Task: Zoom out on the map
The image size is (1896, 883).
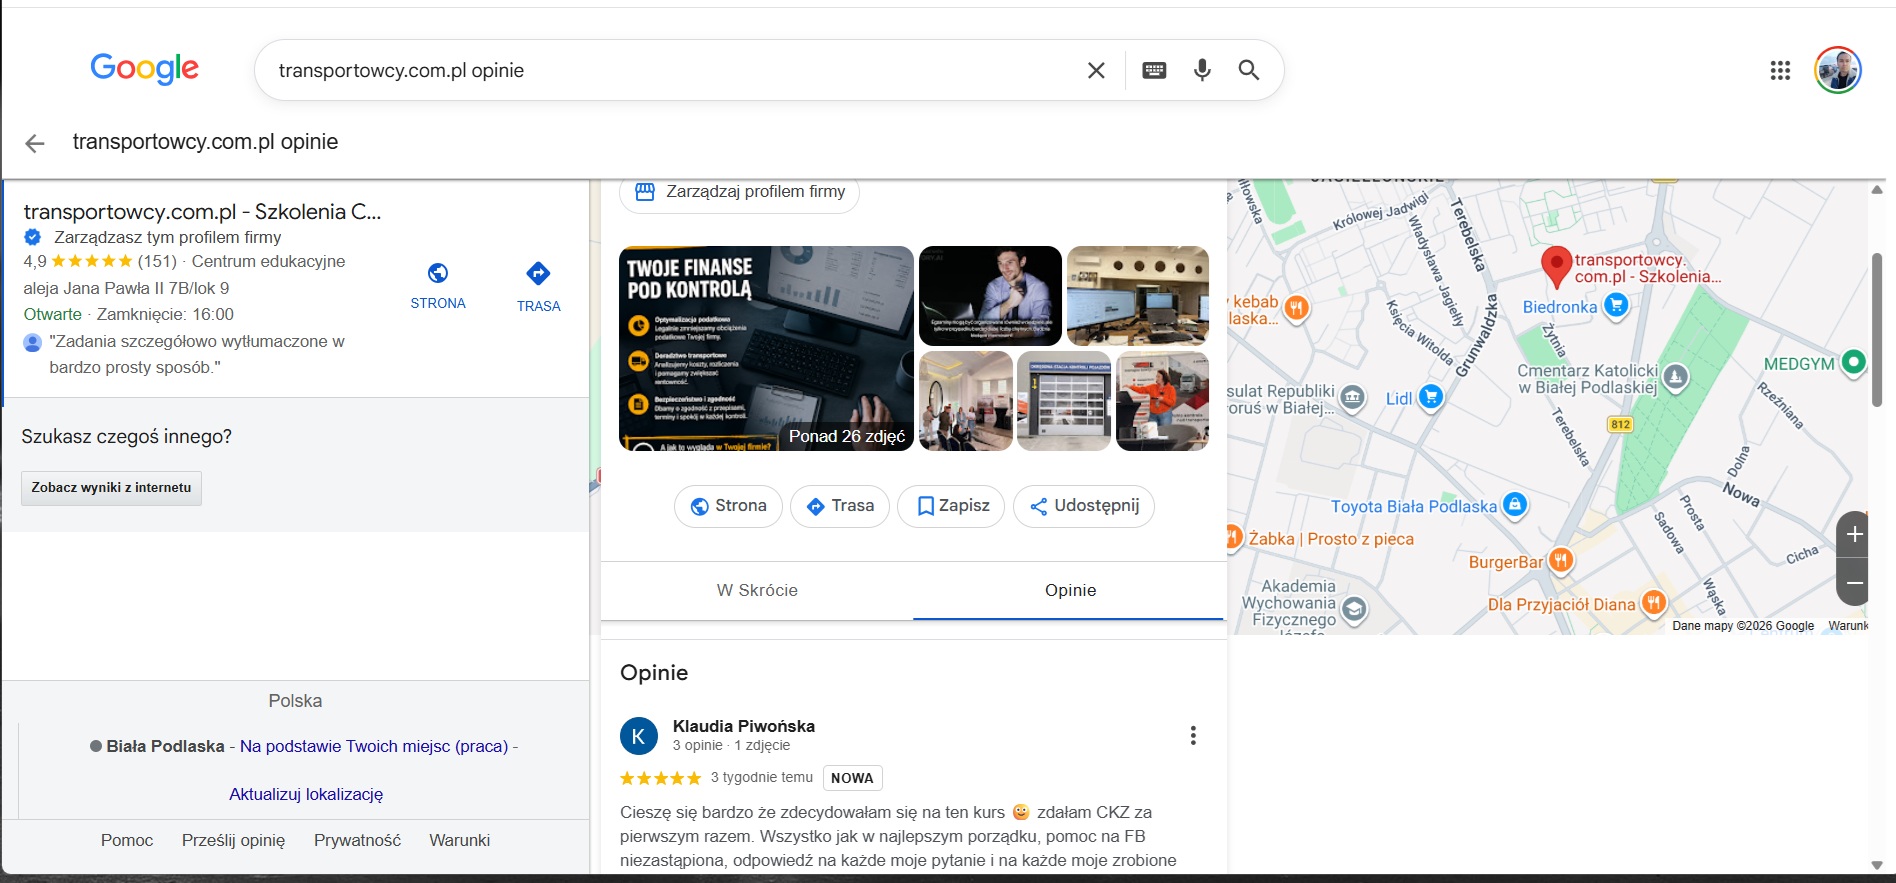Action: coord(1854,582)
